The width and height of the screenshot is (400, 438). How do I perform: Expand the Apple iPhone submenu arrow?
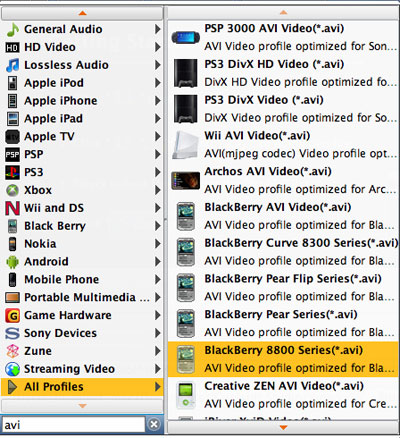coord(158,101)
